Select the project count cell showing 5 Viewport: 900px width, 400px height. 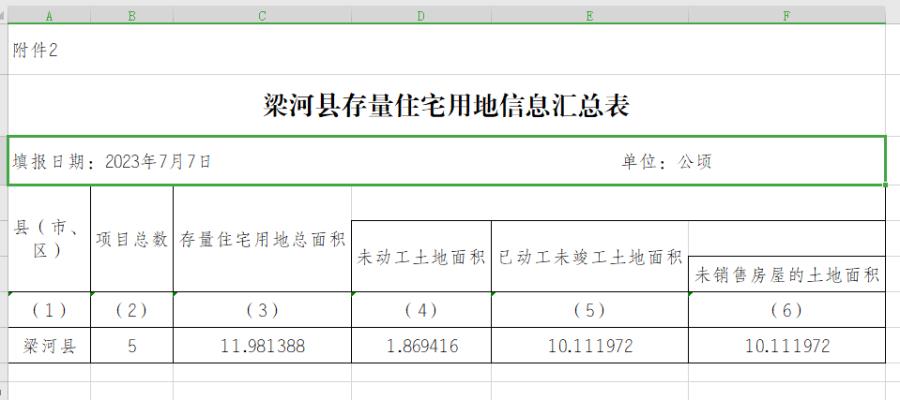131,346
